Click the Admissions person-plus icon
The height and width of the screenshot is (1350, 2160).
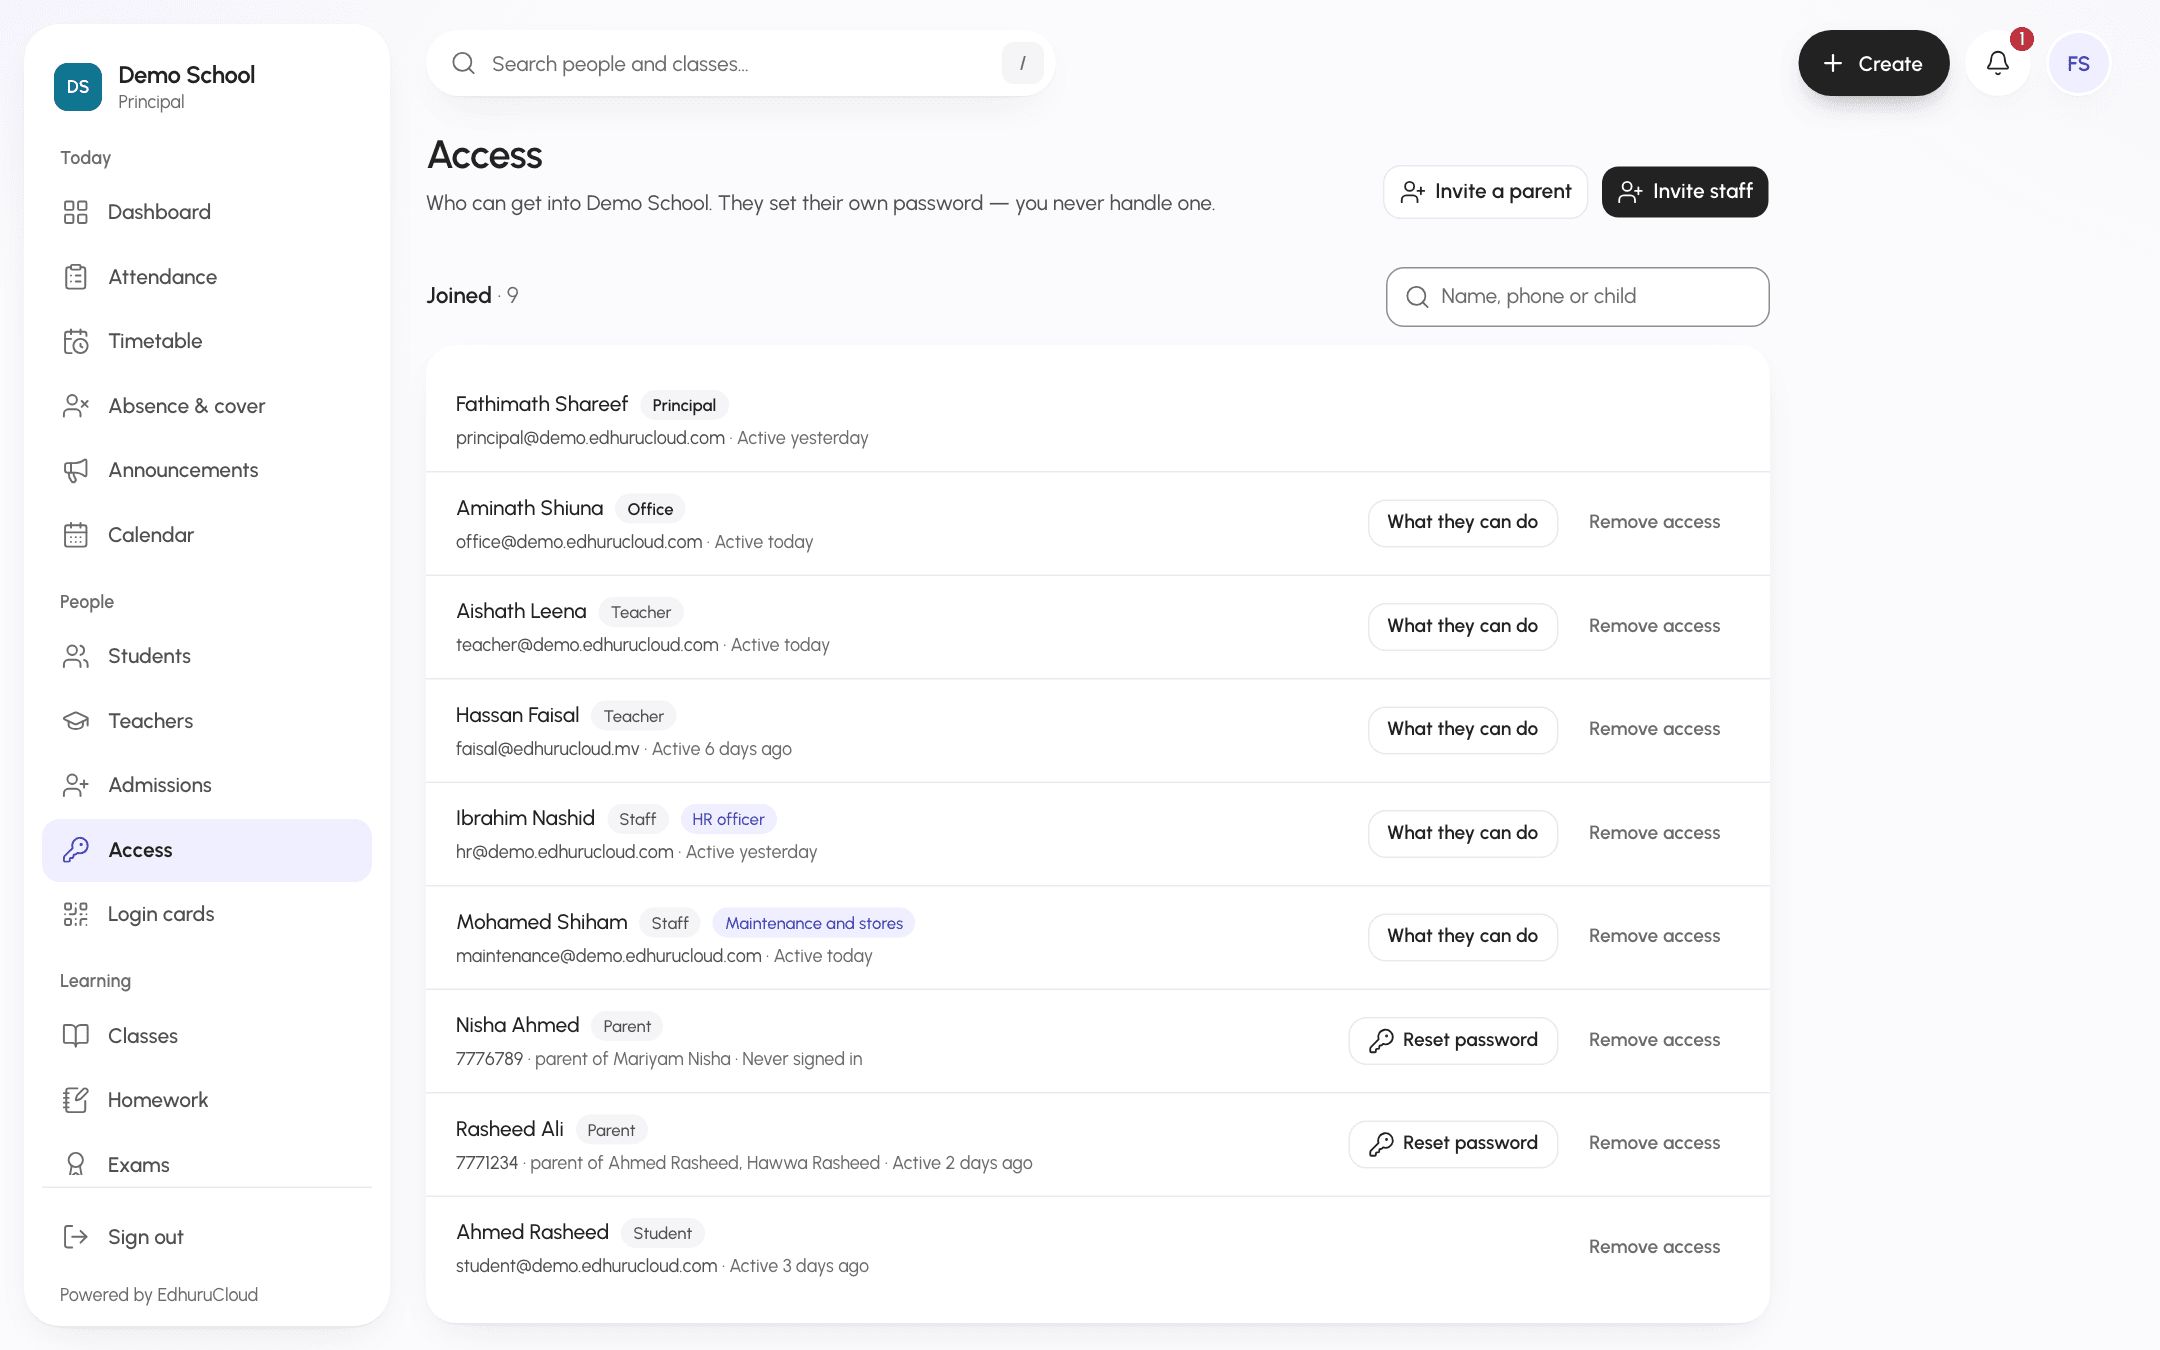click(76, 785)
